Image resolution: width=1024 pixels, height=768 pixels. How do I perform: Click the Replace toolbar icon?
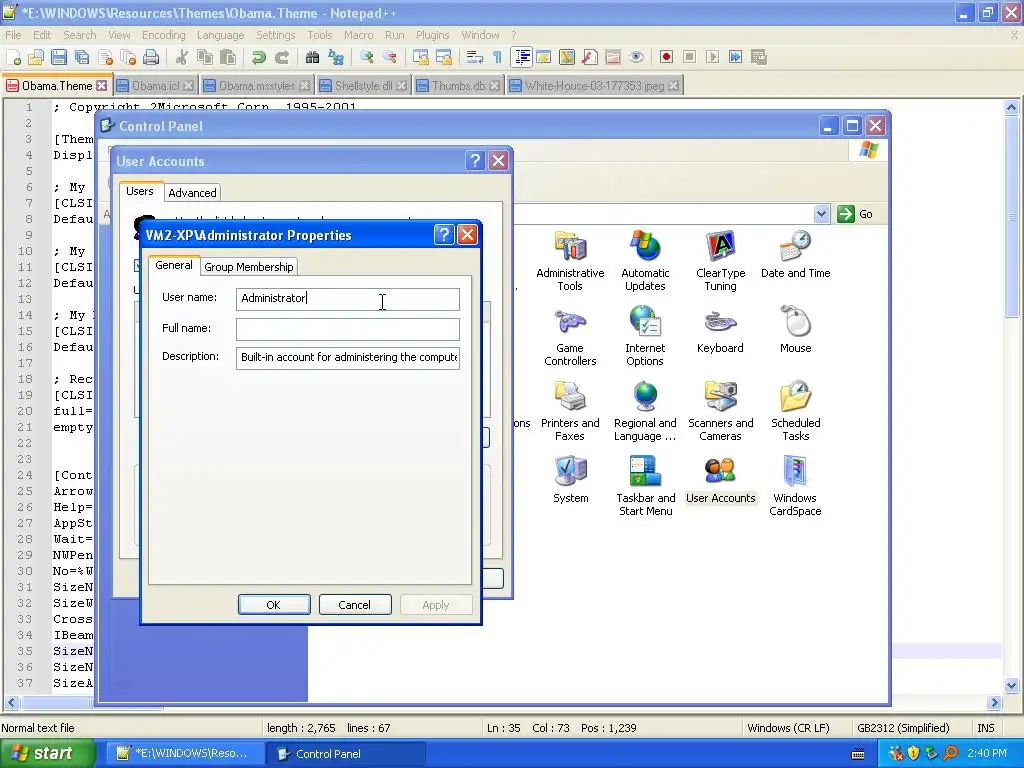click(x=336, y=57)
